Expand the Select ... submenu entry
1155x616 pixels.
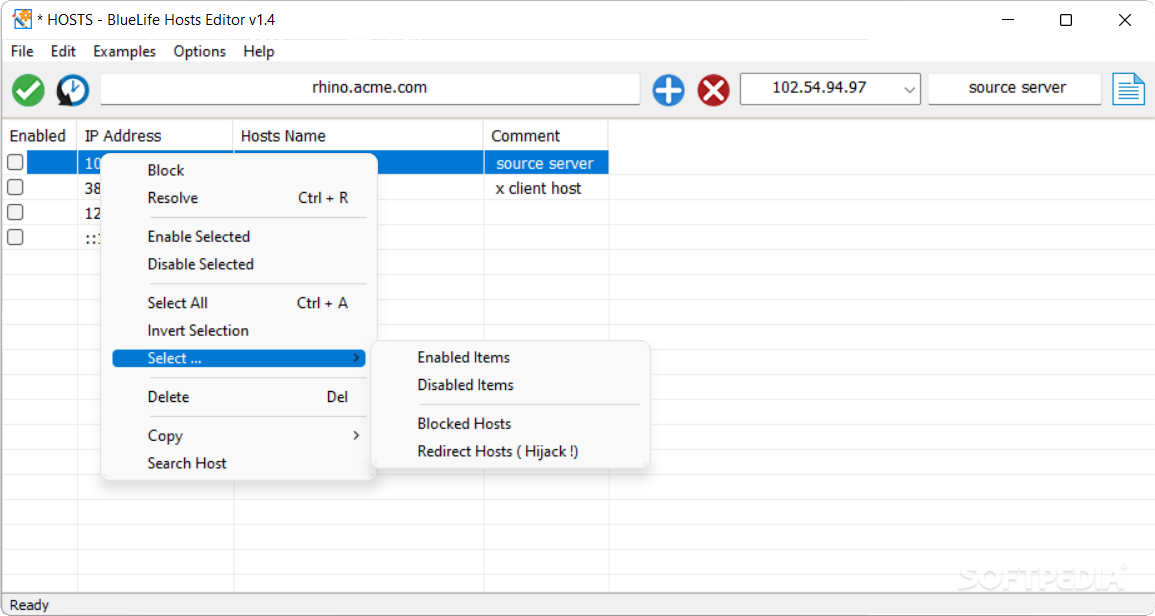(x=239, y=358)
